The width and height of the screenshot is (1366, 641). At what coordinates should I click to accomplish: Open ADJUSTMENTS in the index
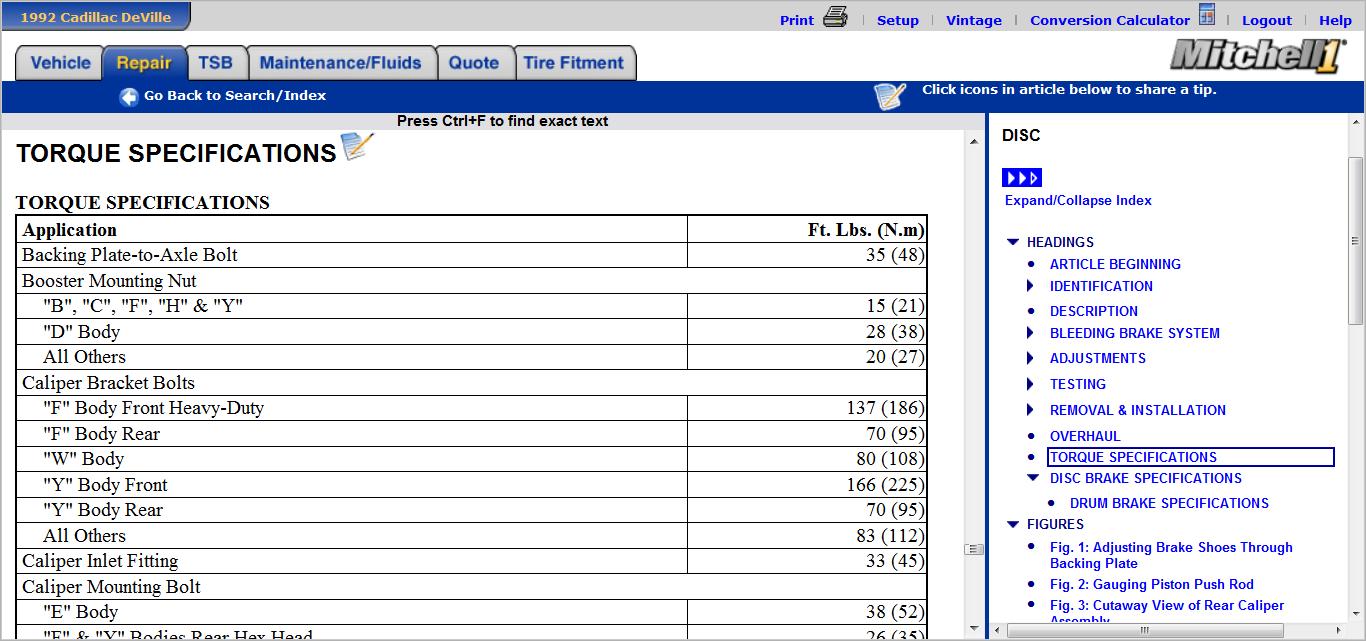[1098, 358]
